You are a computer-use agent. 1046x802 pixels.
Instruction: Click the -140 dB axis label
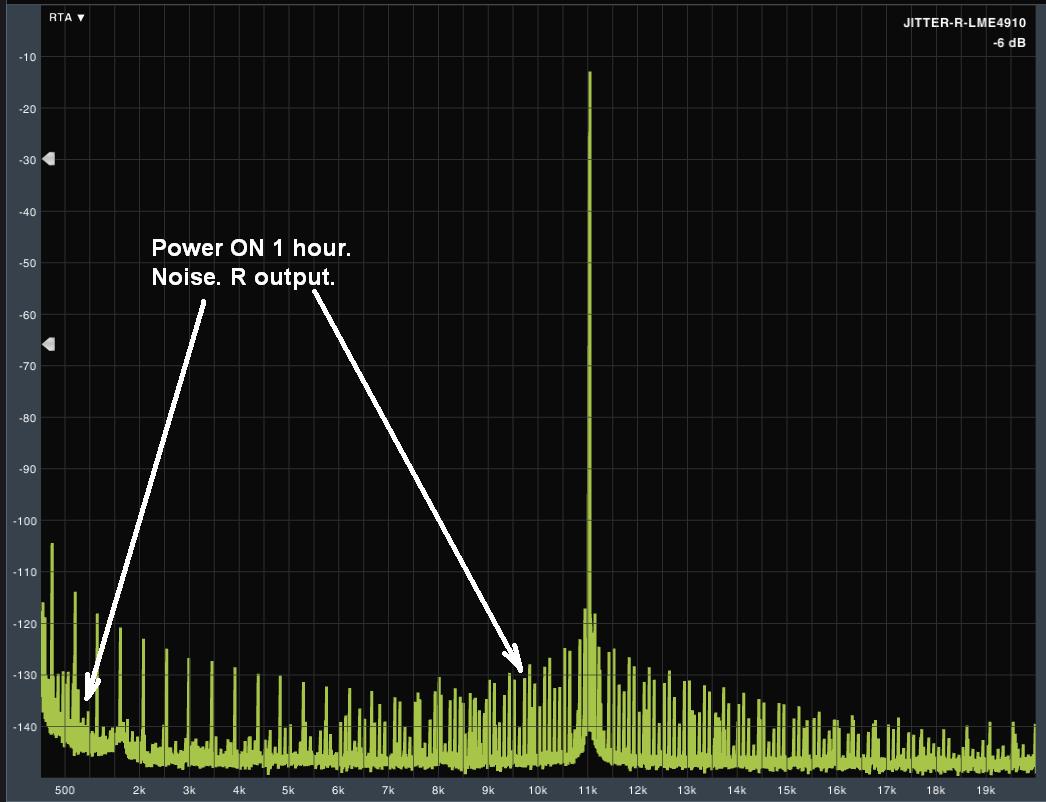[25, 727]
